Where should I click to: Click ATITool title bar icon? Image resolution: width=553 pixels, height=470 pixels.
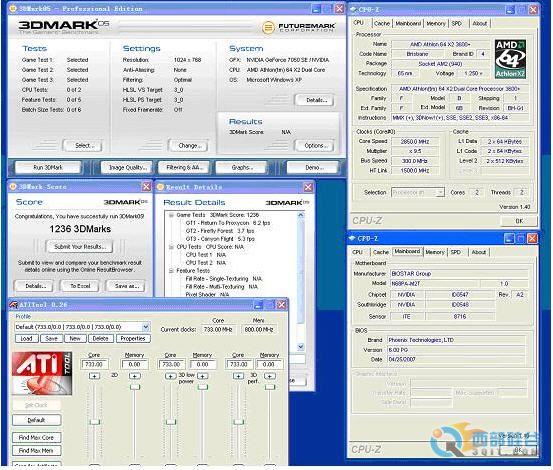pyautogui.click(x=13, y=305)
